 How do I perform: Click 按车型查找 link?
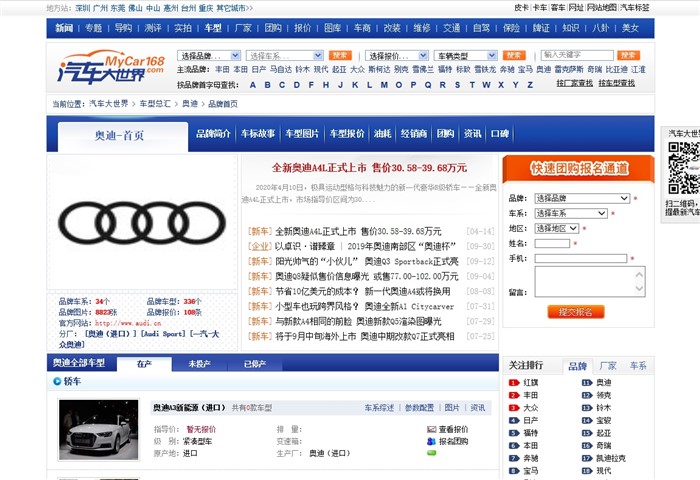coord(617,83)
